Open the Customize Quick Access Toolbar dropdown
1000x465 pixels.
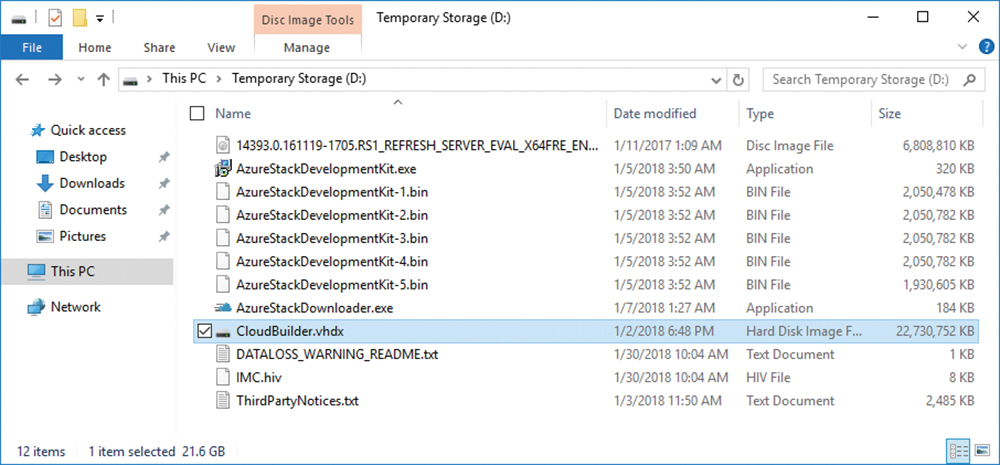(99, 18)
